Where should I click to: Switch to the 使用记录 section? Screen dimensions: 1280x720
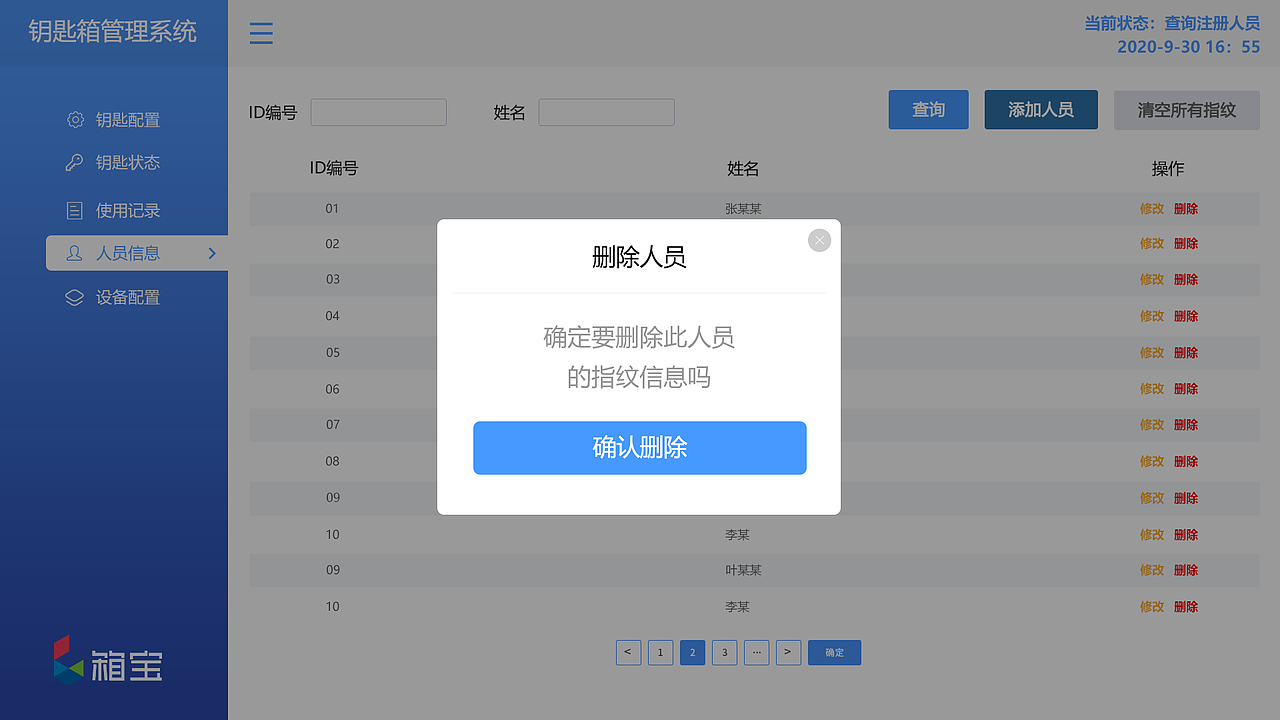pyautogui.click(x=125, y=210)
